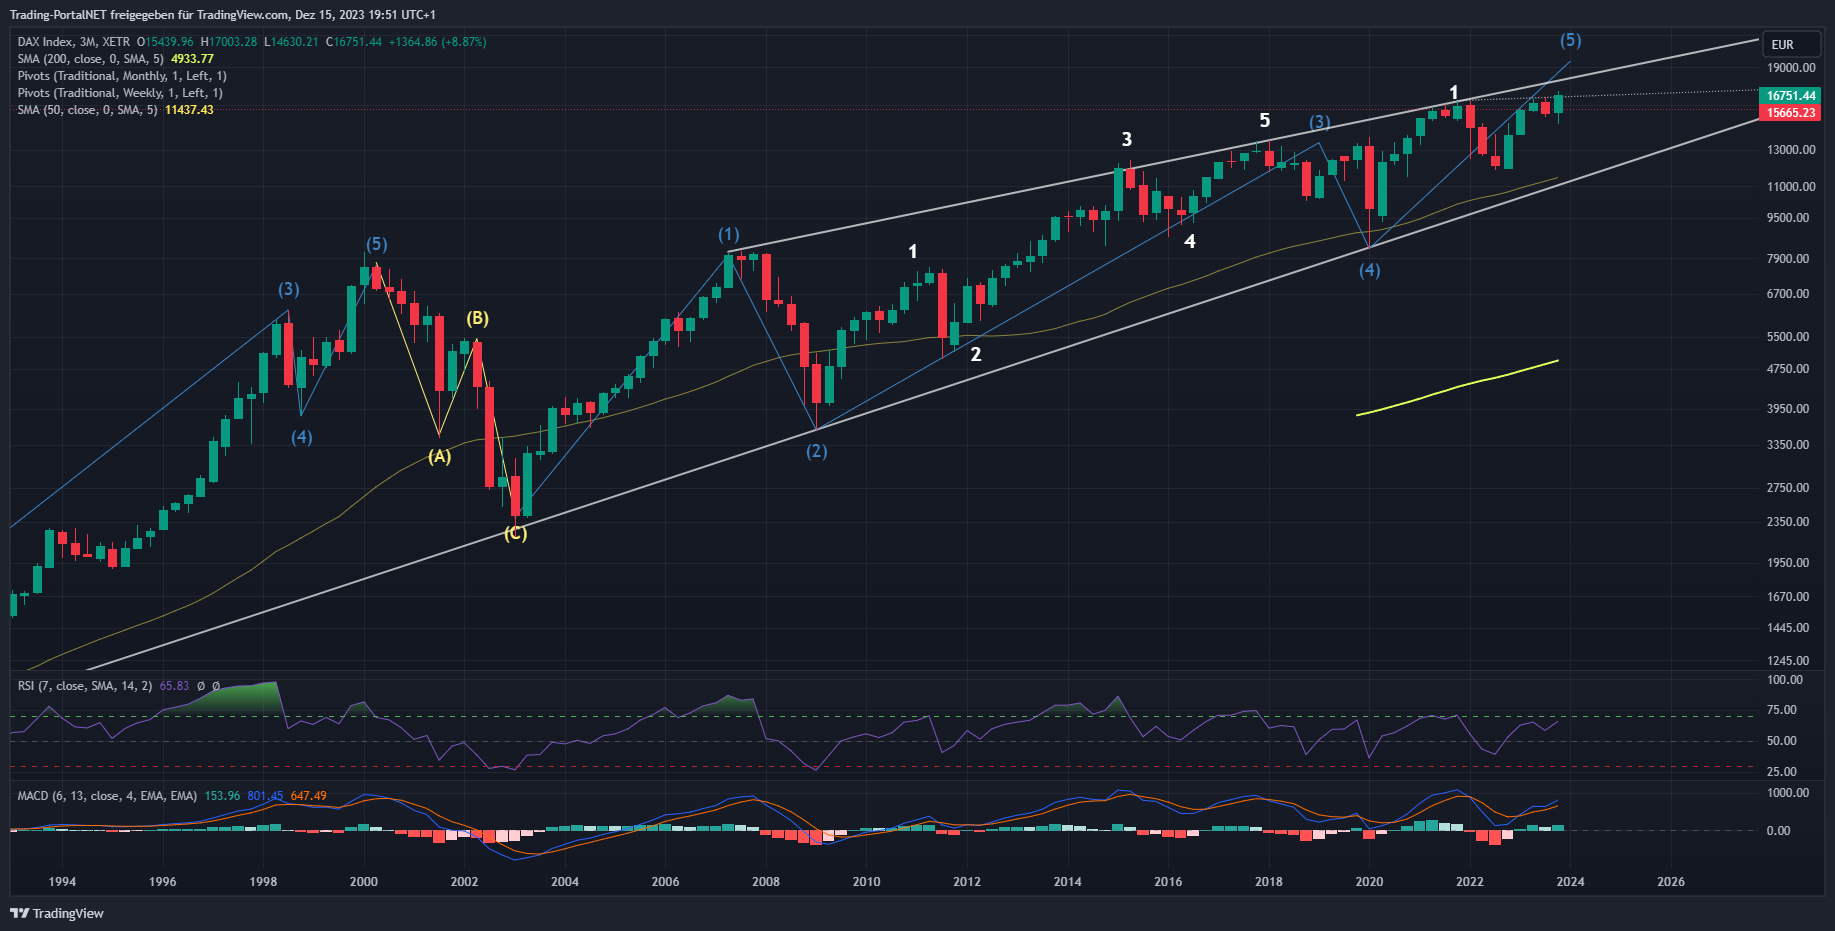This screenshot has height=931, width=1835.
Task: Click the green 16751.44 price label
Action: (1790, 96)
